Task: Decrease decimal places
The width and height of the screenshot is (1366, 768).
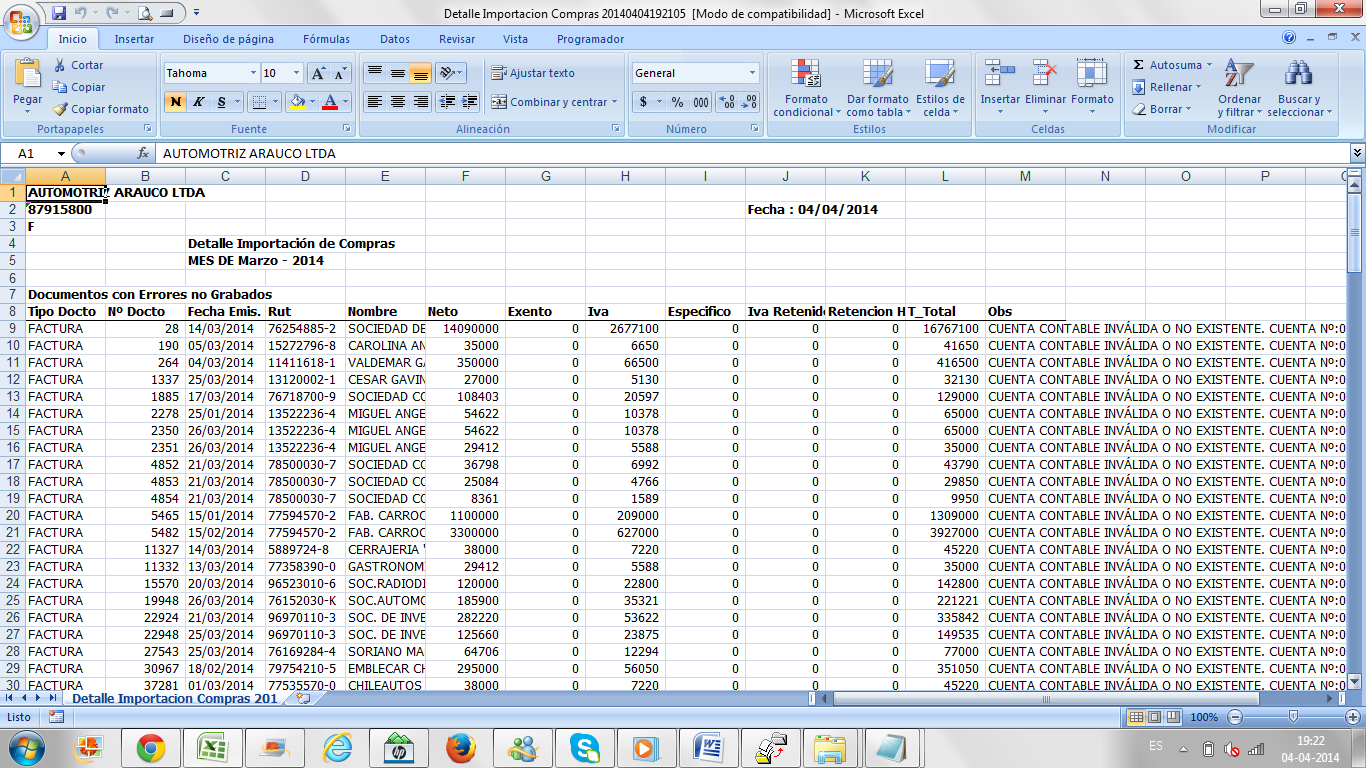Action: point(749,102)
